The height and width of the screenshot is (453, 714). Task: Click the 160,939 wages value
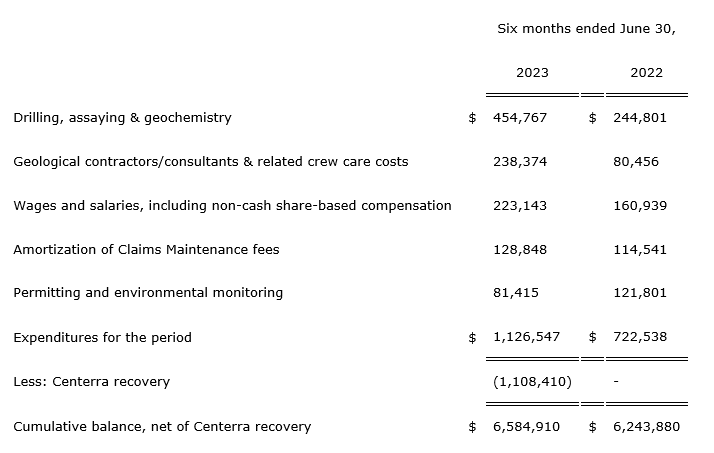640,205
